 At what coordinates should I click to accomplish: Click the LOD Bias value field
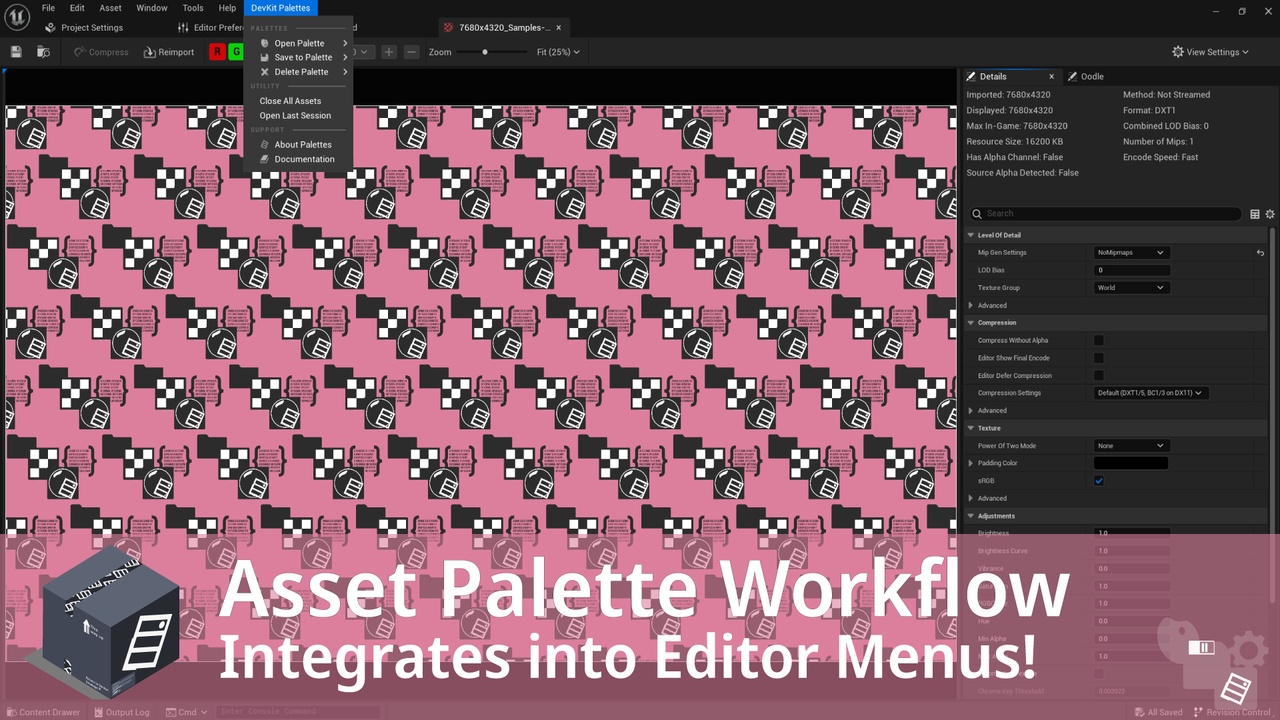(x=1131, y=270)
